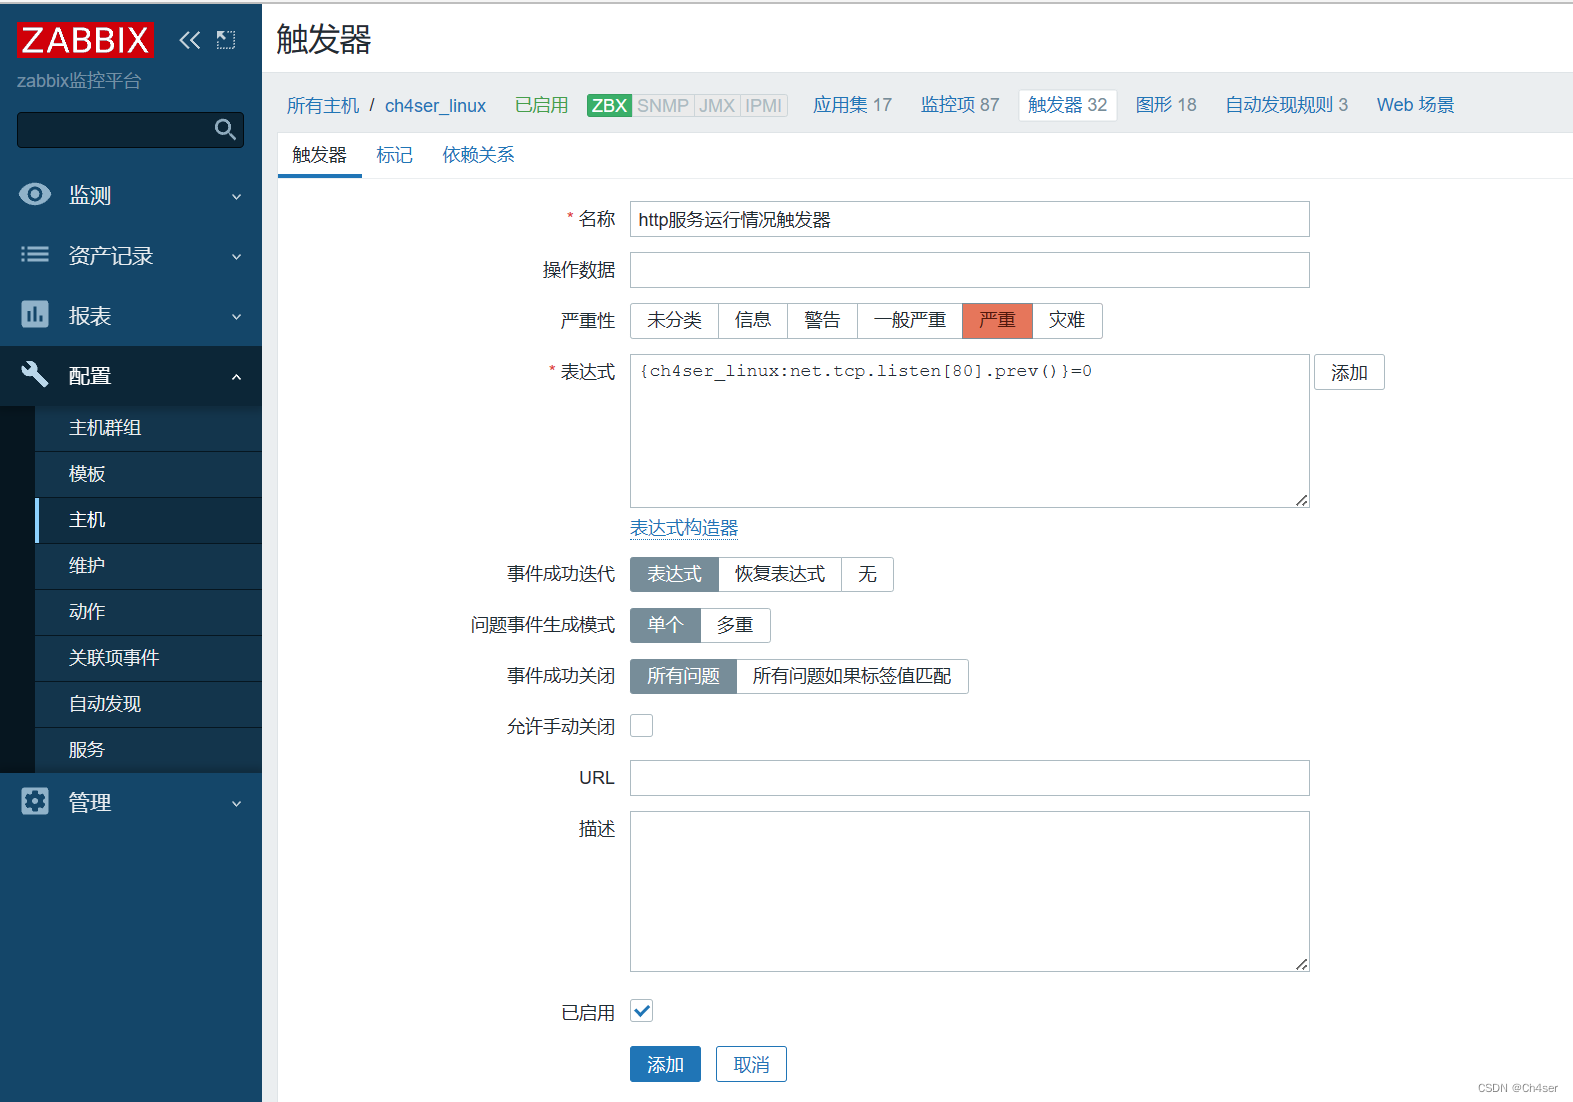Expand the 管理 menu chevron
Screen dimensions: 1573x1102
point(237,803)
